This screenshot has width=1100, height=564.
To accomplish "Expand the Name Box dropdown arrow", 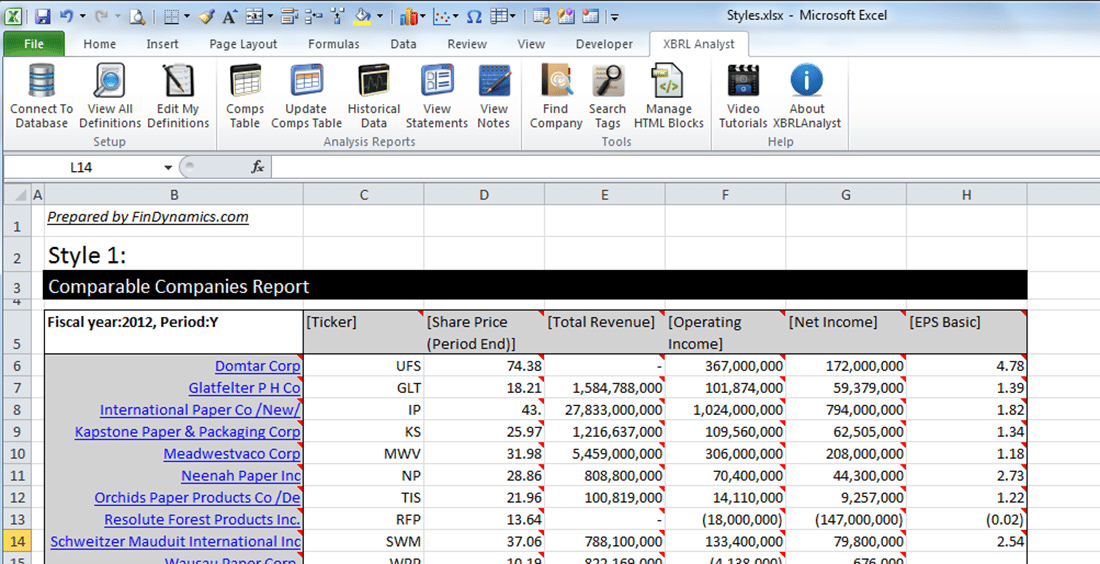I will pyautogui.click(x=168, y=168).
